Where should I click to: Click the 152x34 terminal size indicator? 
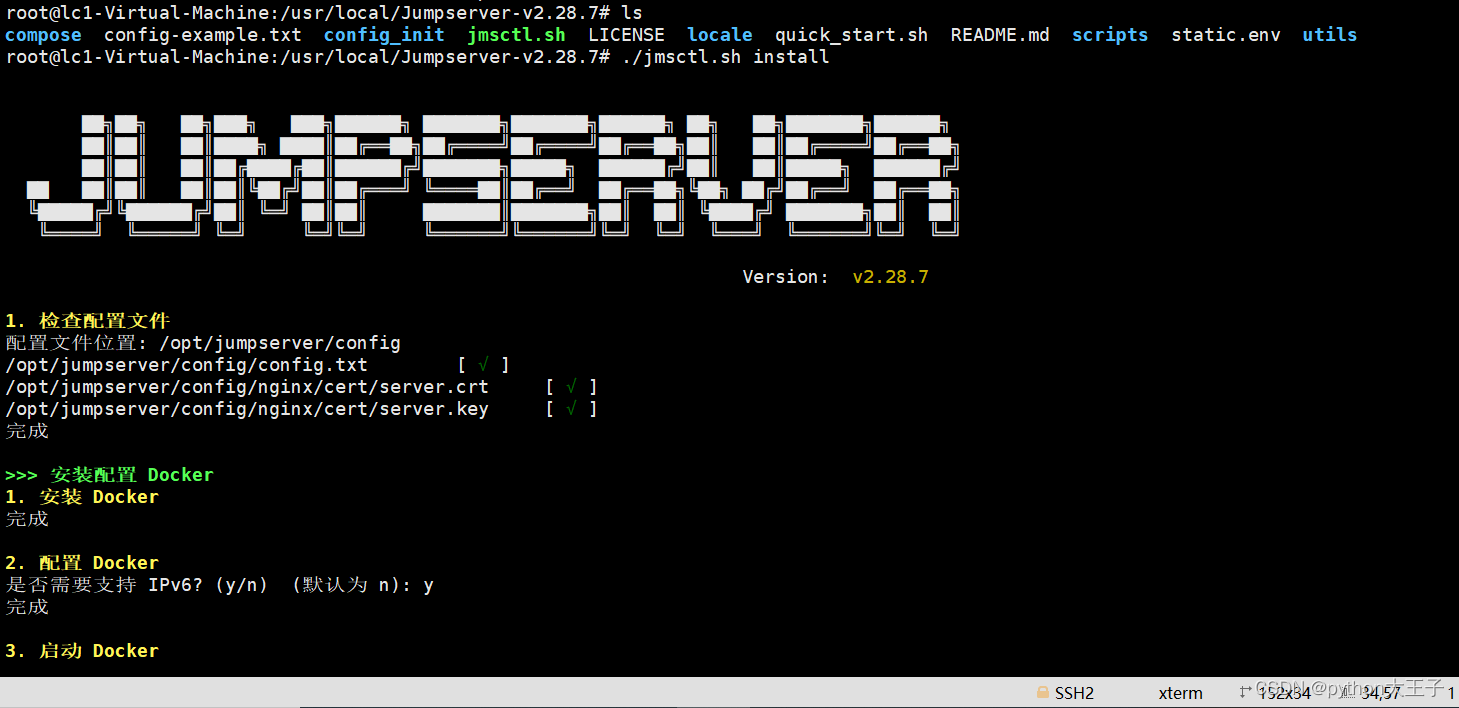pos(1283,692)
